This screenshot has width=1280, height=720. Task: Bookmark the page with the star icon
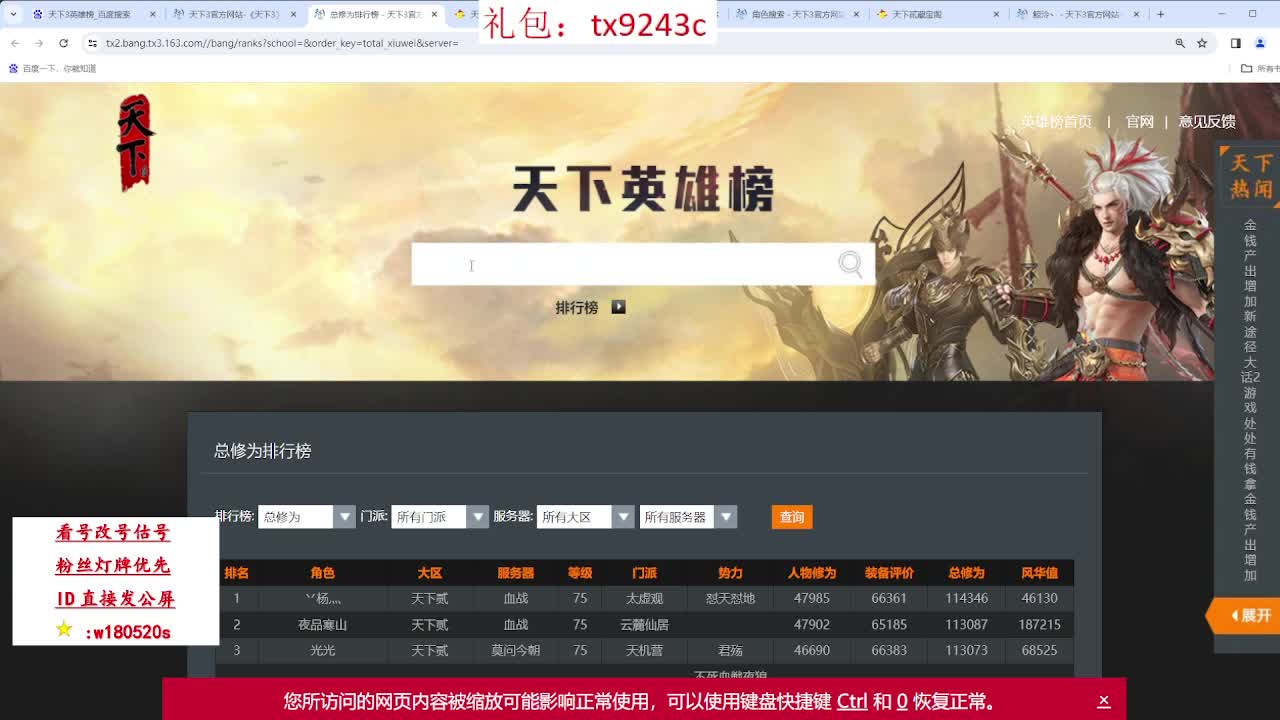(x=1202, y=43)
